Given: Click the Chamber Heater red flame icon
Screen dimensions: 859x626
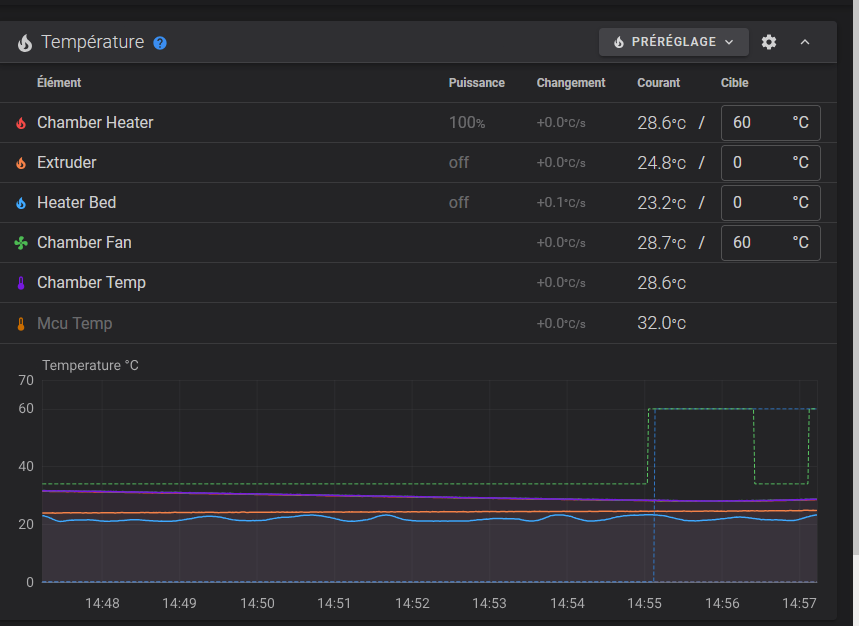Looking at the screenshot, I should coord(21,123).
